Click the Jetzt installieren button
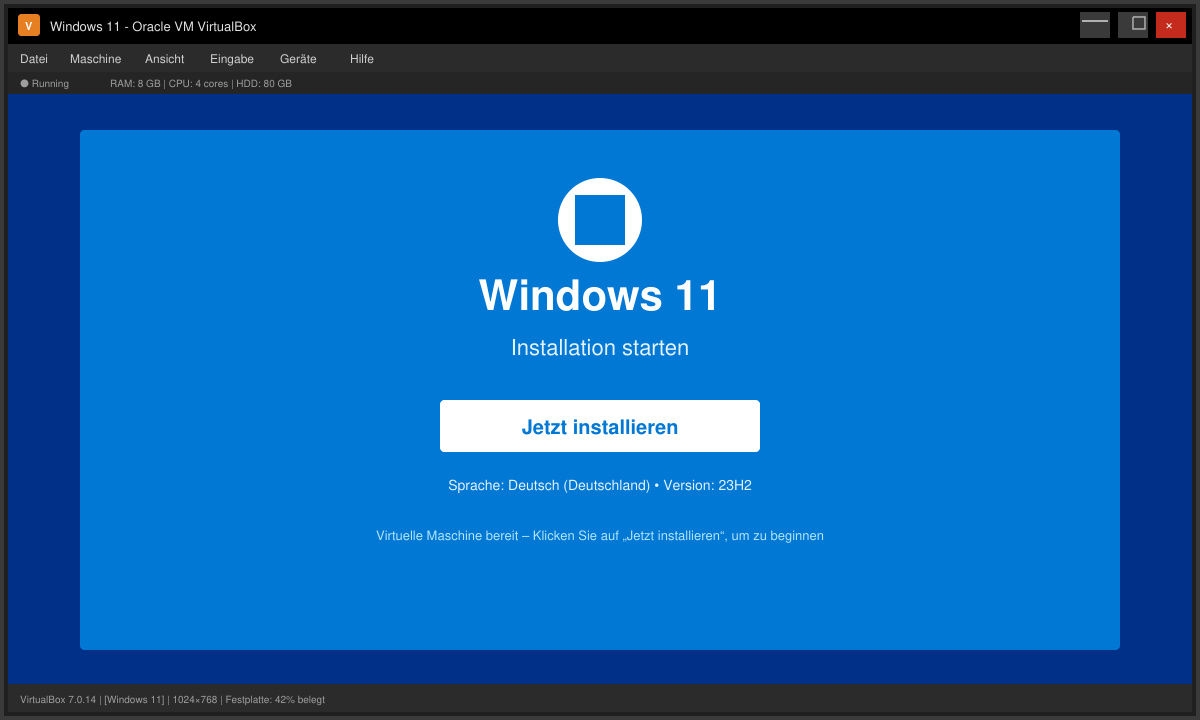Screen dimensions: 1200x720 pos(600,426)
